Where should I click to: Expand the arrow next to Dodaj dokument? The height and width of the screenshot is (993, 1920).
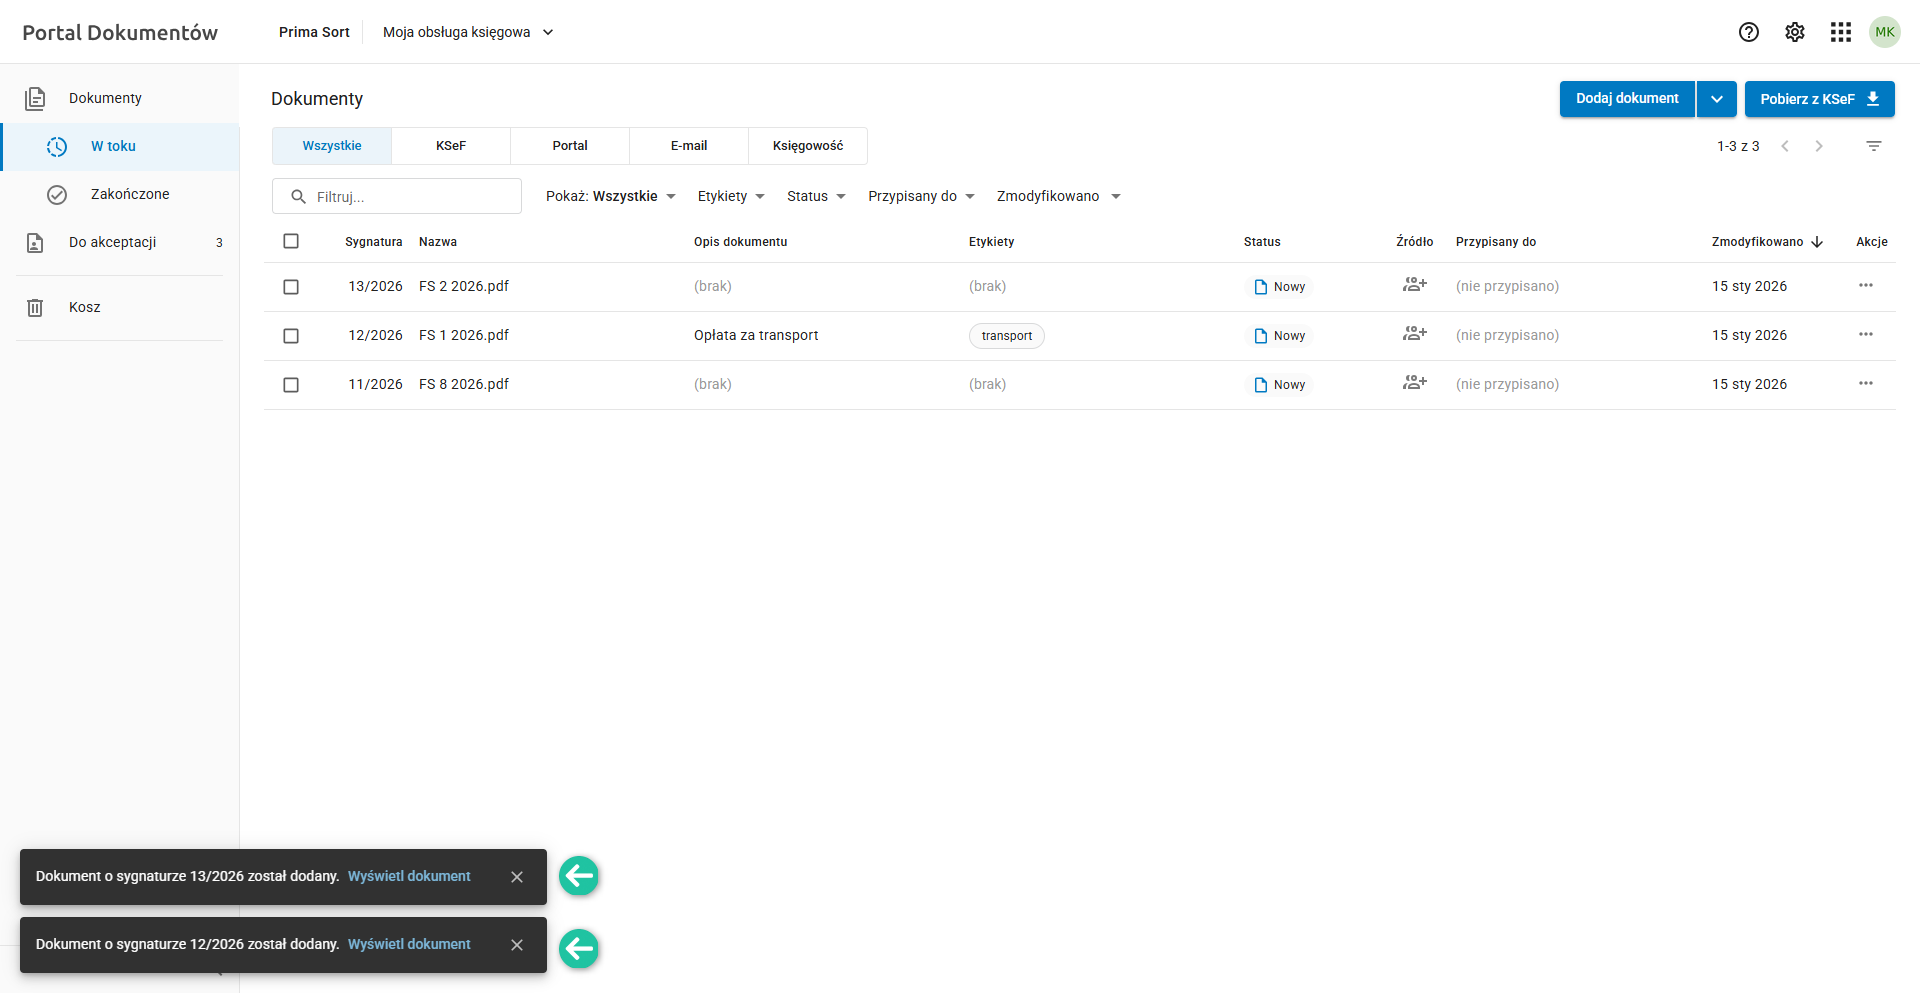coord(1717,99)
